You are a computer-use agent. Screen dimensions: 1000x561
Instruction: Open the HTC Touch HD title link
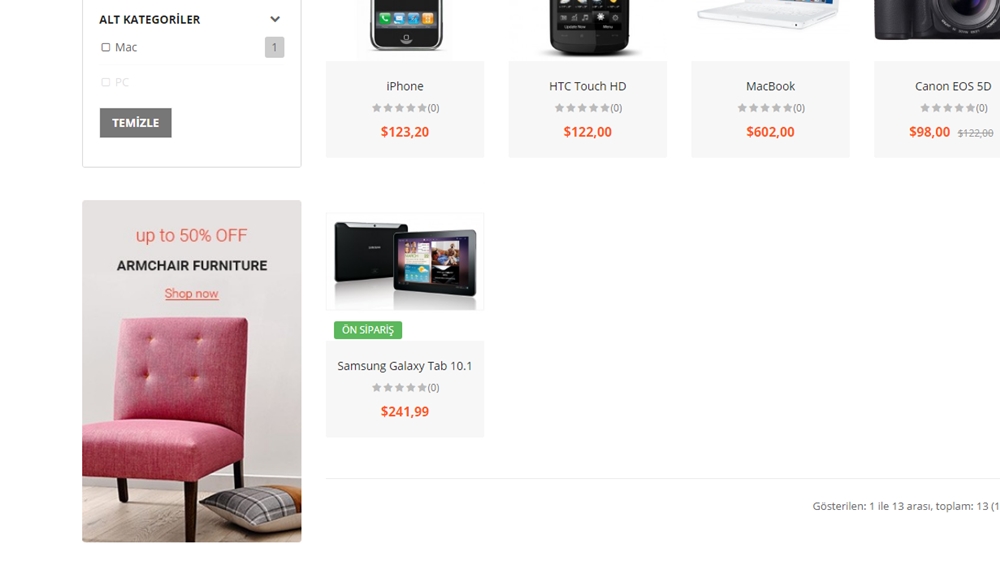coord(587,86)
